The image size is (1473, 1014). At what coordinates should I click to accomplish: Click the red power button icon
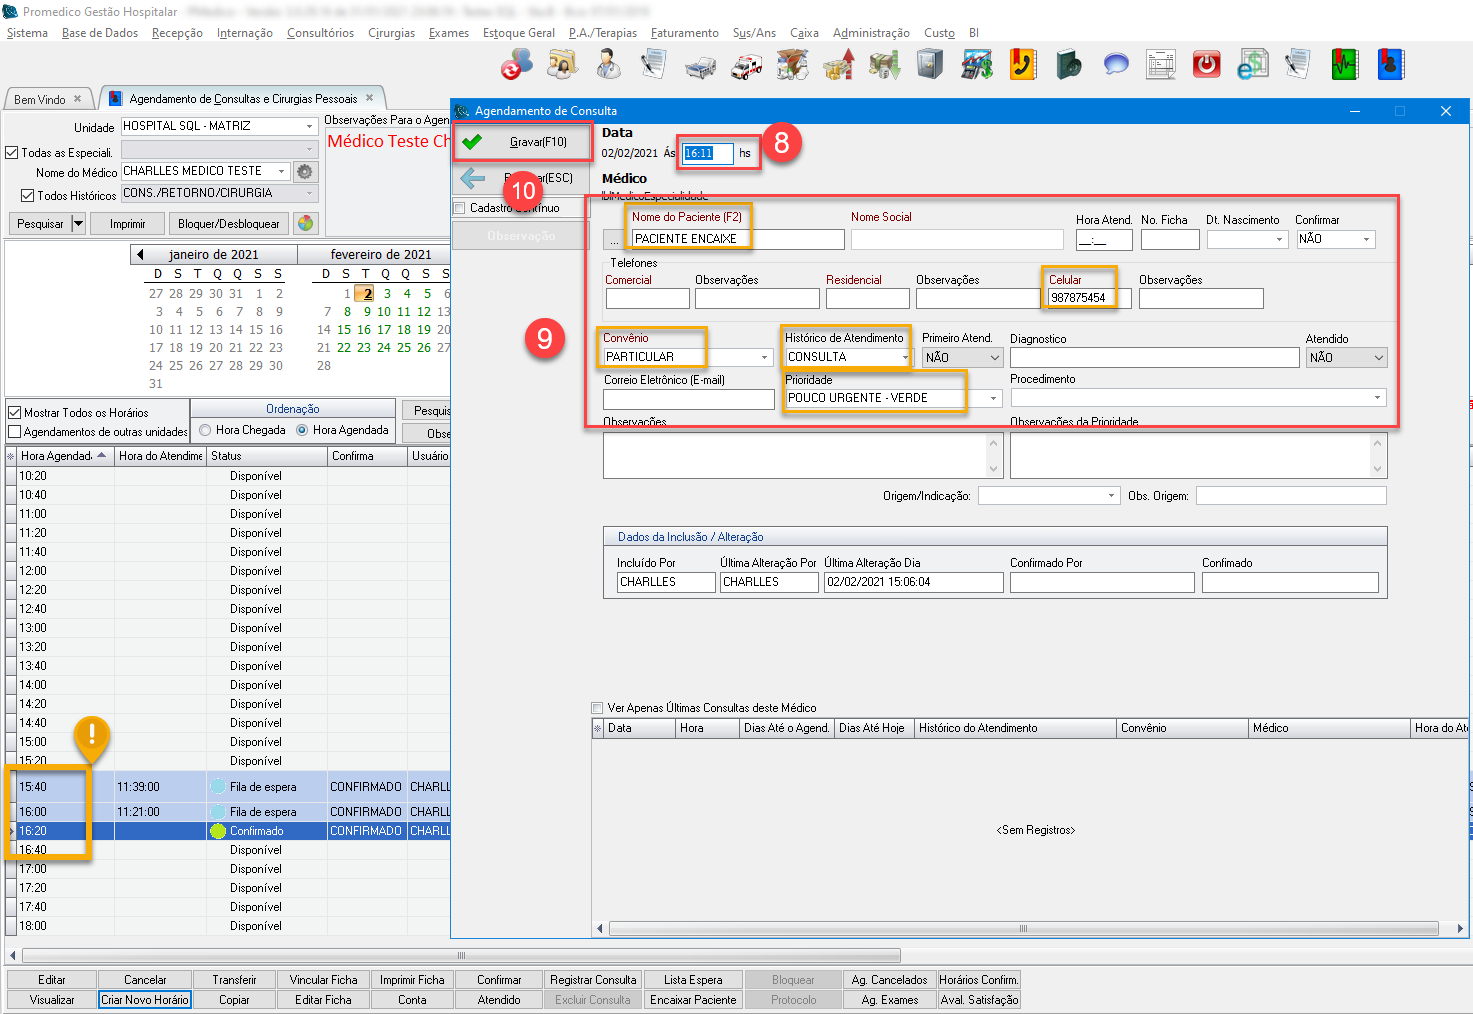pyautogui.click(x=1207, y=65)
